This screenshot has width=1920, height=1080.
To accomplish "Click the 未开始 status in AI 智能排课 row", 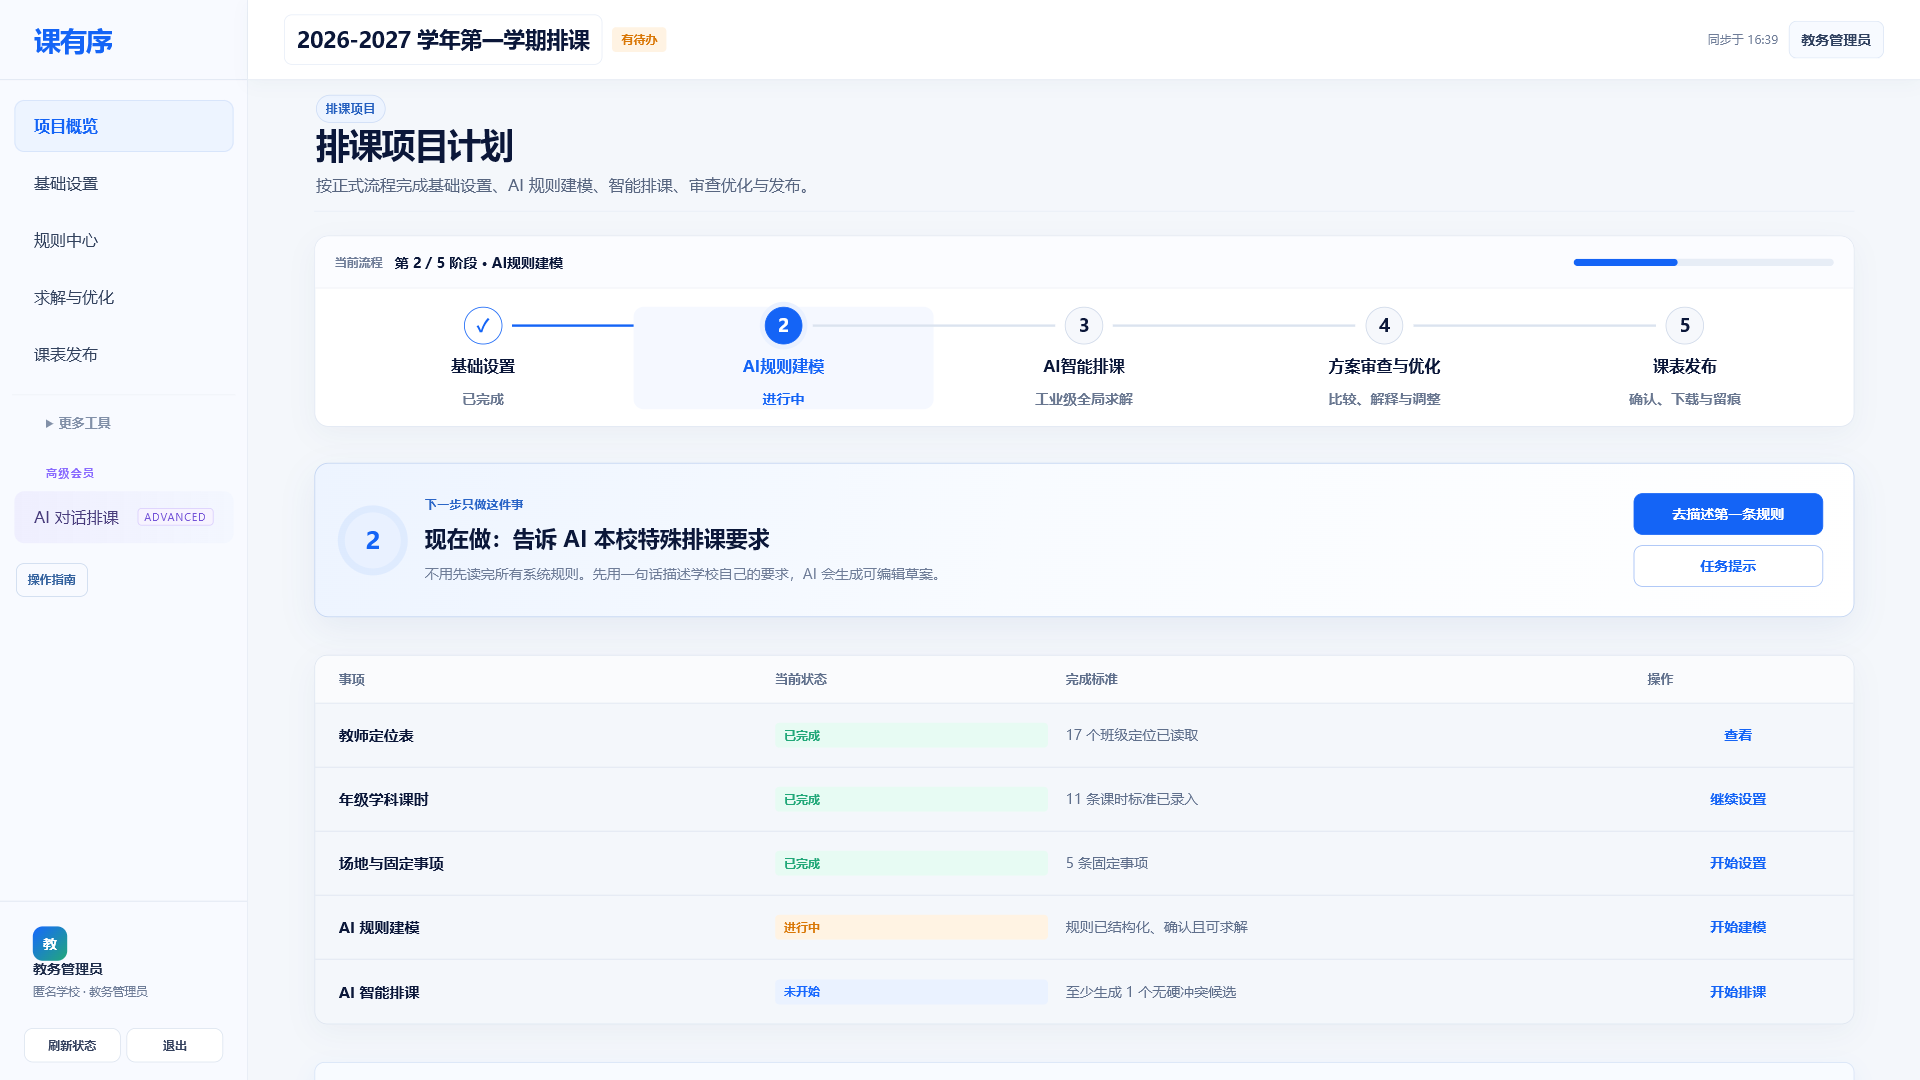I will 911,992.
